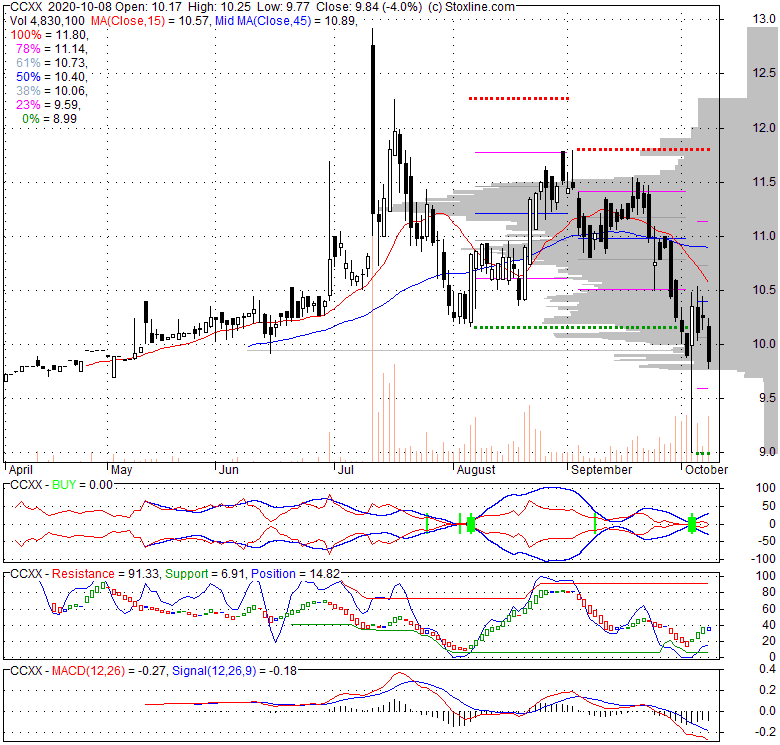This screenshot has width=780, height=745.
Task: Select the '38% = 10.06' Fibonacci level
Action: point(51,91)
